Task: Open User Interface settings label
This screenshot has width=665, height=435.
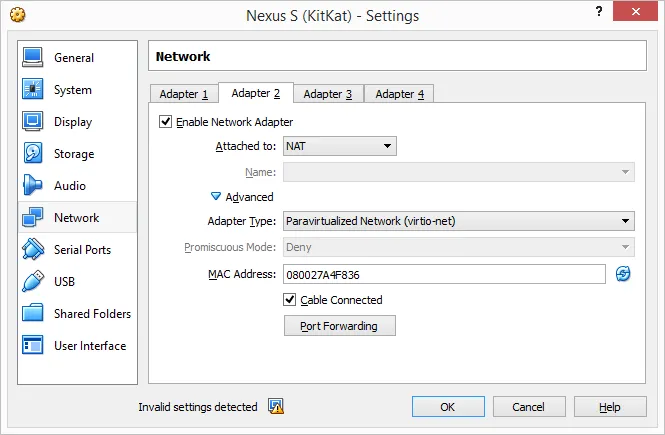Action: click(x=90, y=346)
